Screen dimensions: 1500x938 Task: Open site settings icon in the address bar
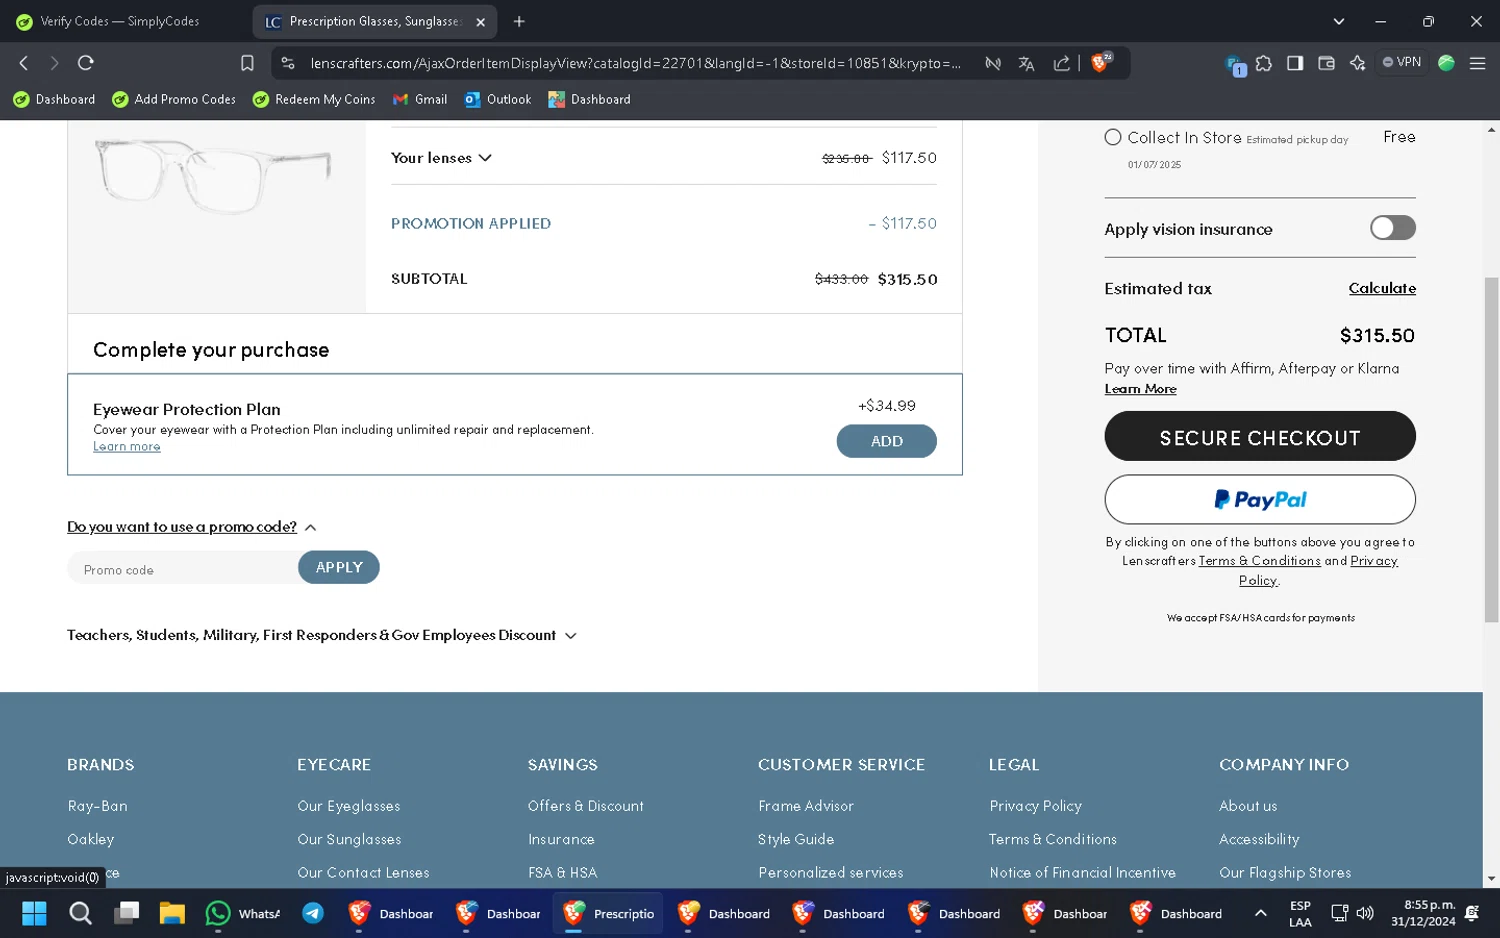[288, 63]
